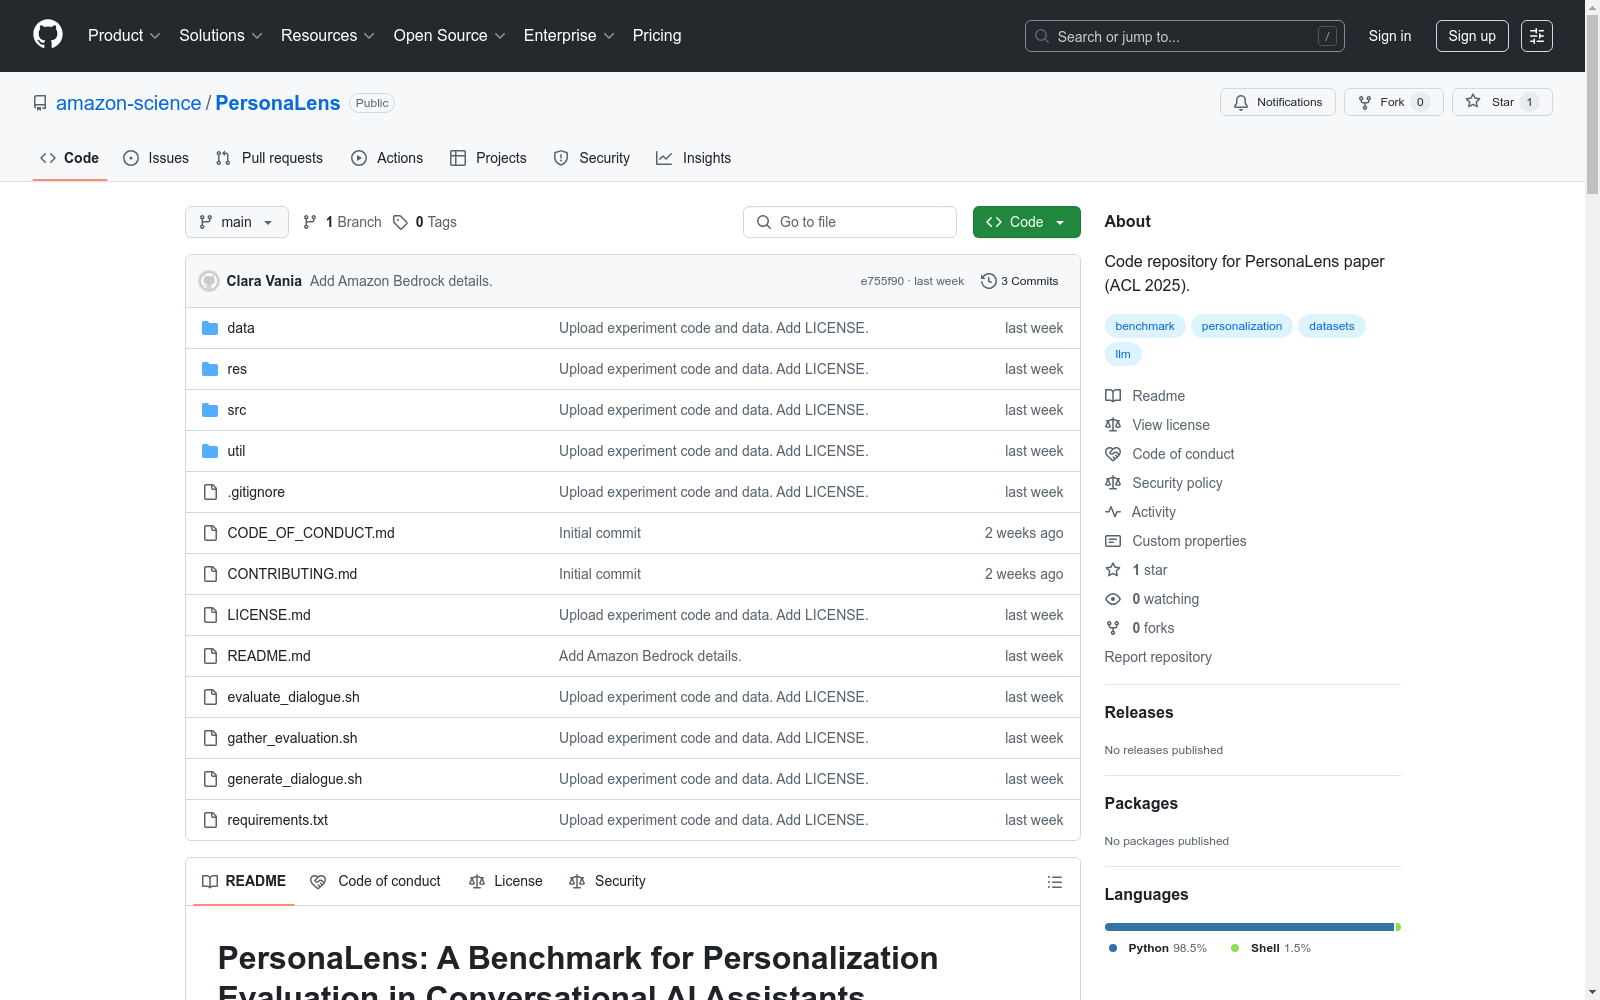Open Custom properties link

[x=1176, y=541]
